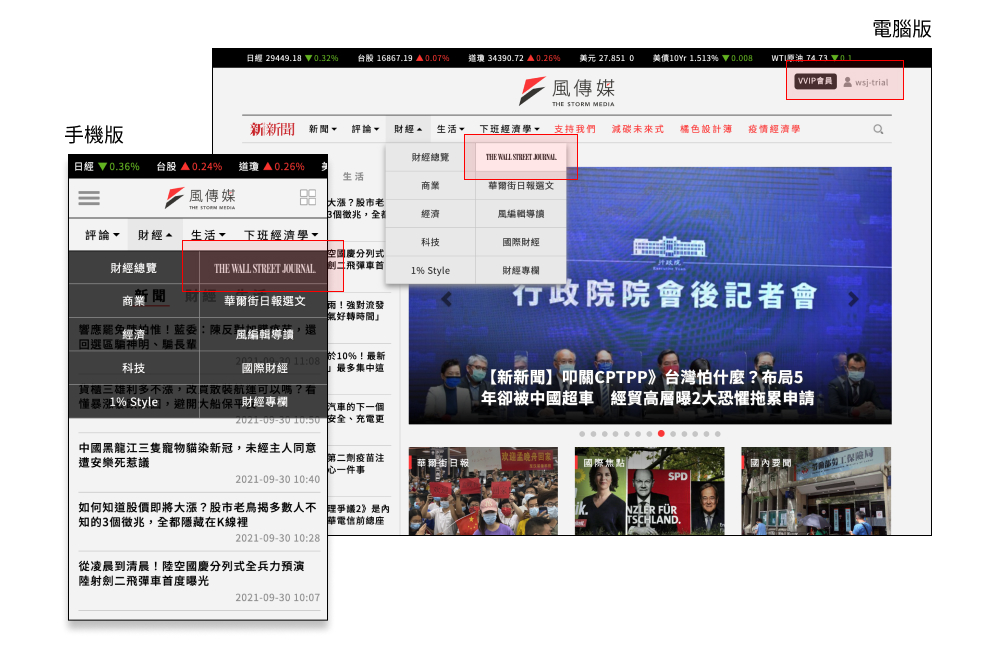Expand desktop 生活 dropdown menu
1000x660 pixels.
450,129
